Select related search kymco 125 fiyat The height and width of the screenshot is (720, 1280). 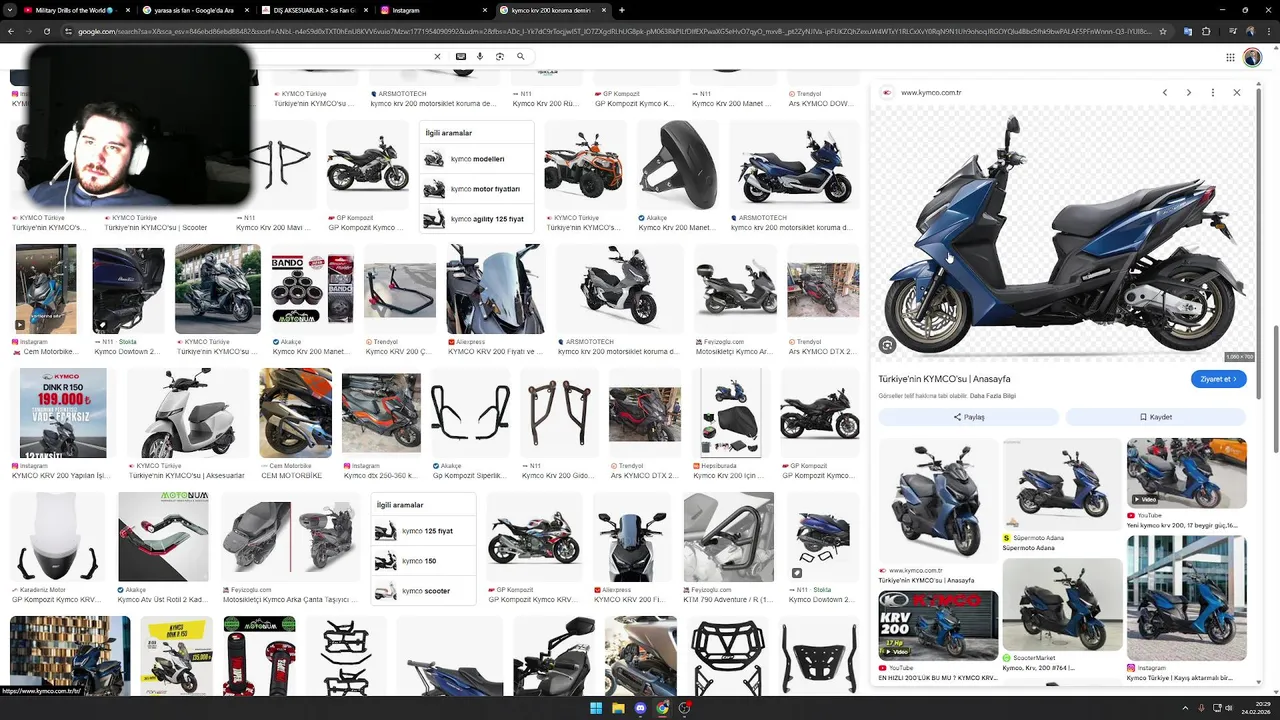(424, 531)
